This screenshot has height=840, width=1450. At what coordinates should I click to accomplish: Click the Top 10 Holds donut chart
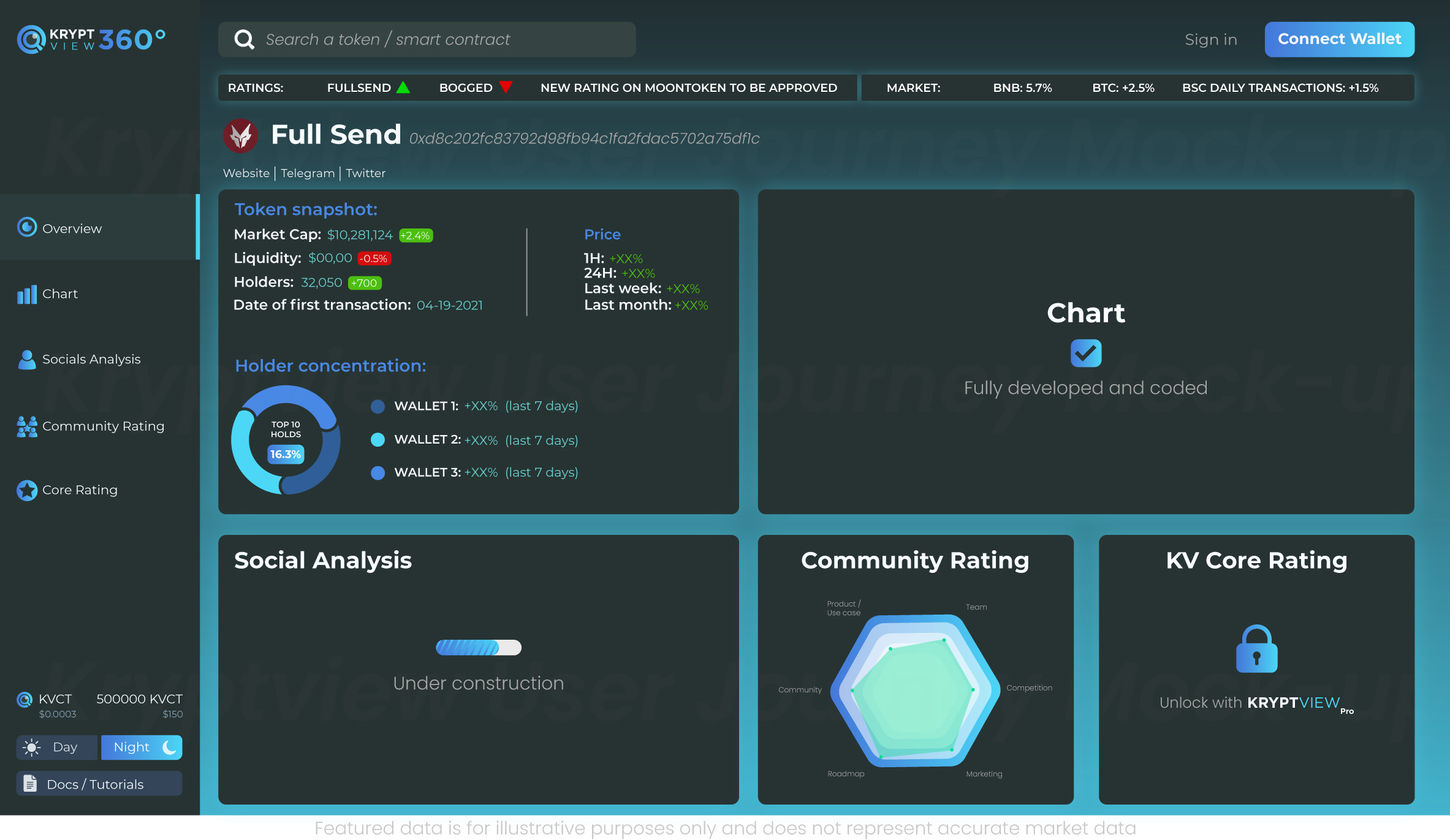pos(285,440)
